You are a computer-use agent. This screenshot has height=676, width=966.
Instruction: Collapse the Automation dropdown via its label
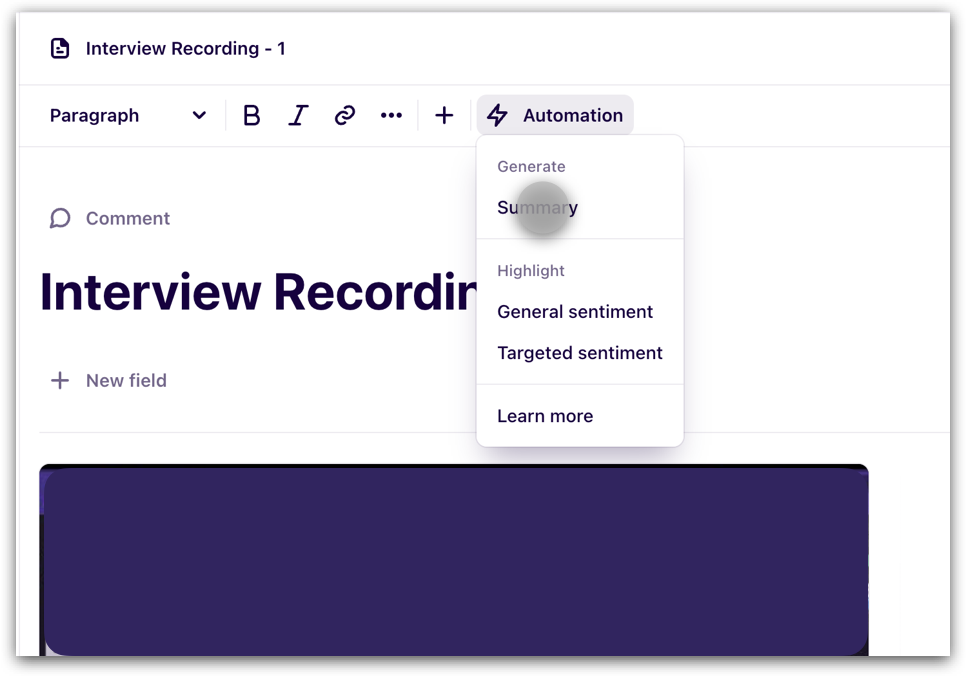572,116
